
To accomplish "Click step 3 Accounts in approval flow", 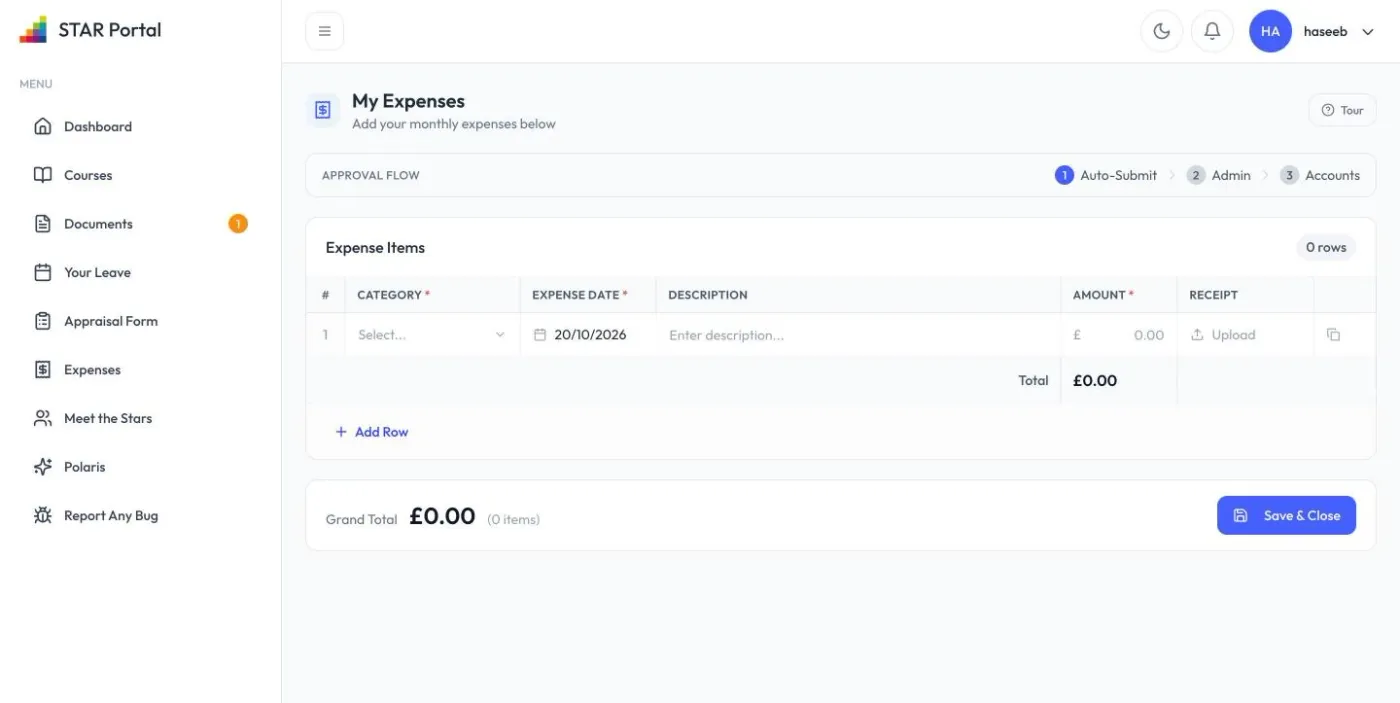I will click(1320, 175).
